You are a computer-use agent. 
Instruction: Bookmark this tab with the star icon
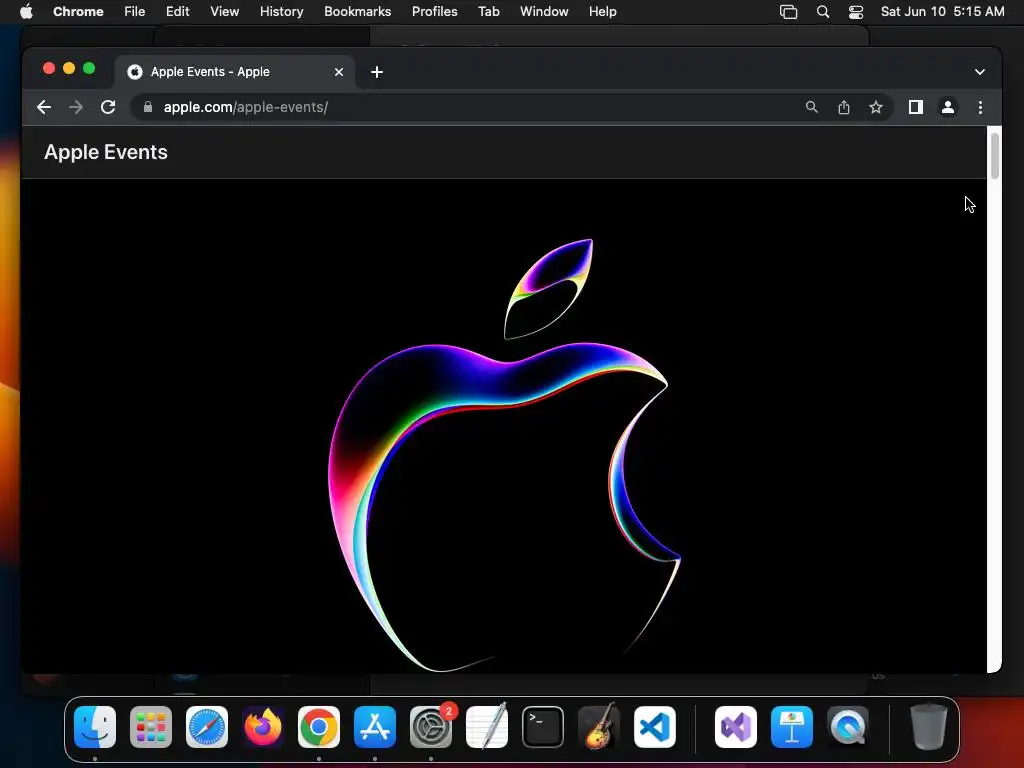point(876,107)
